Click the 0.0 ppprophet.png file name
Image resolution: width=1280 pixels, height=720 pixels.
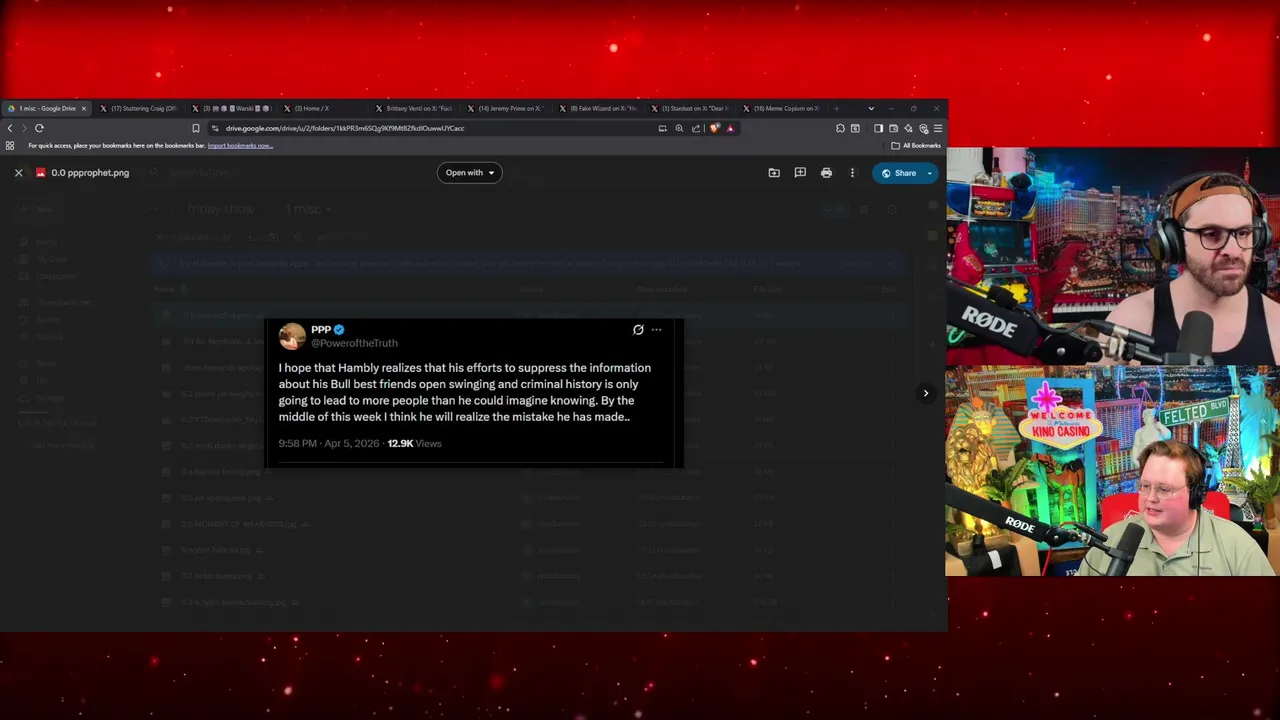[90, 173]
